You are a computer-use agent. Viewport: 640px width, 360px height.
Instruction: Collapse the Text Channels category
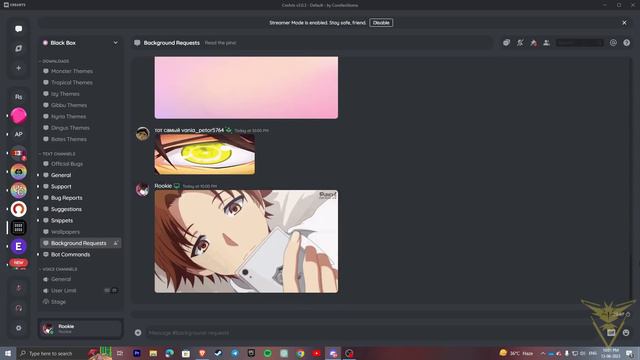58,154
